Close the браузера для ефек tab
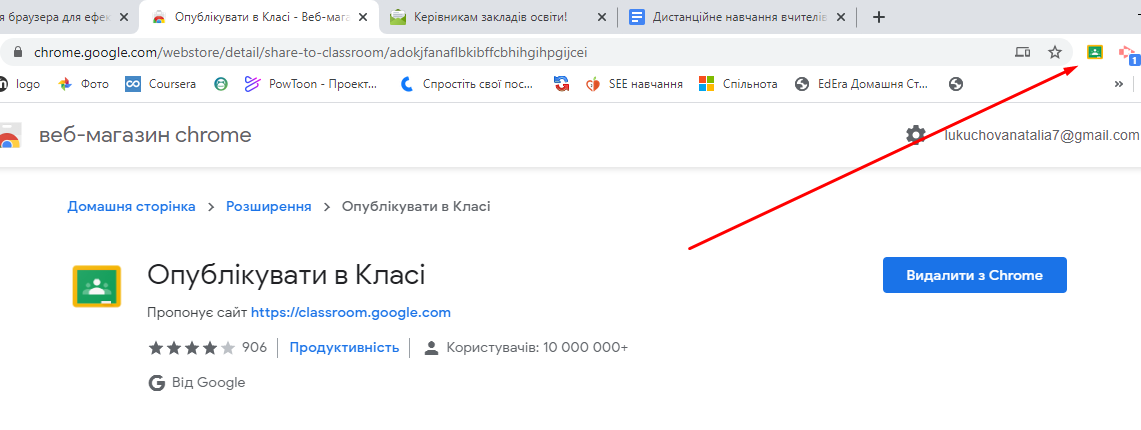Viewport: 1141px width, 430px height. point(124,17)
